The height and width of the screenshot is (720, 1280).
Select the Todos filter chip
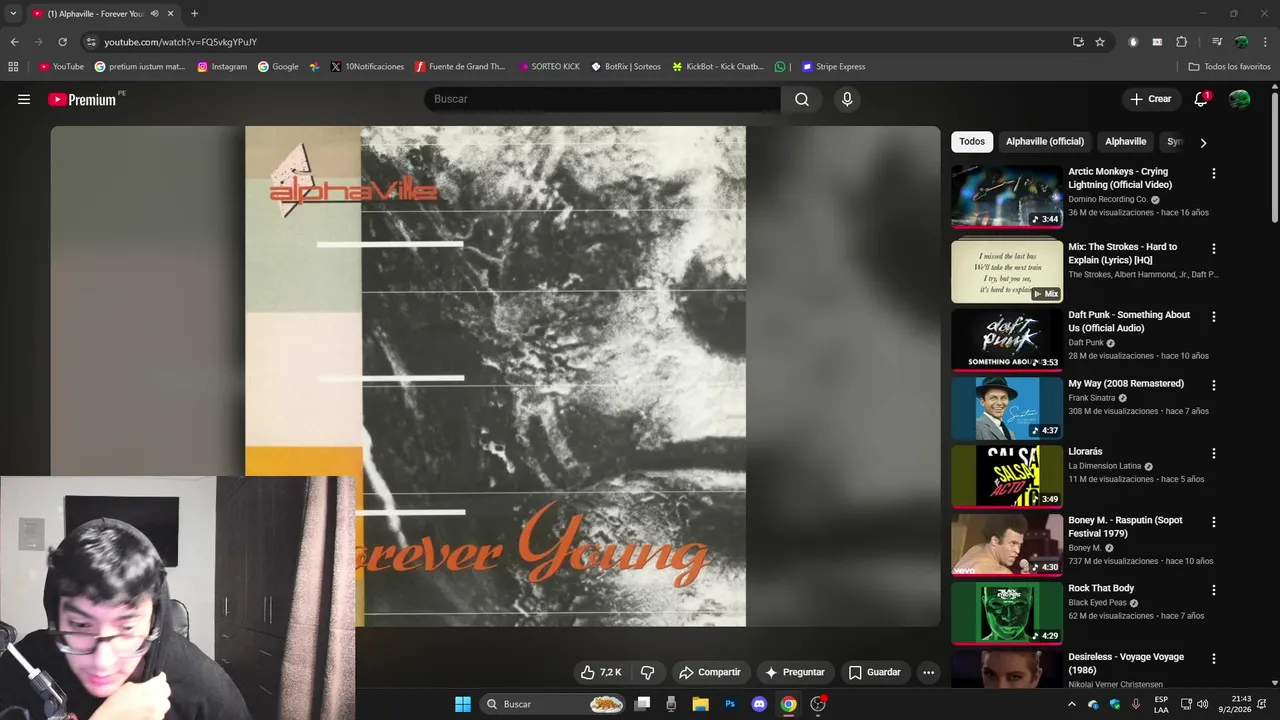(972, 142)
